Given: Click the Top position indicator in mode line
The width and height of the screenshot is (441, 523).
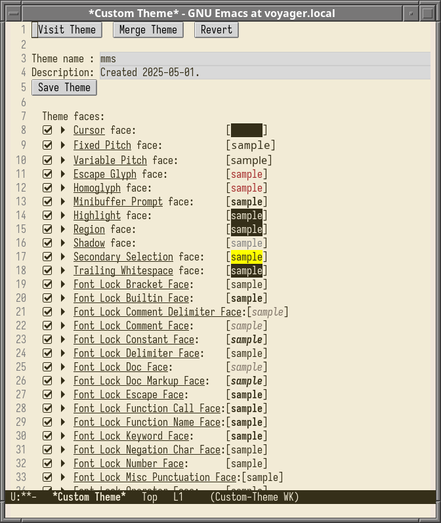Looking at the screenshot, I should [x=149, y=497].
